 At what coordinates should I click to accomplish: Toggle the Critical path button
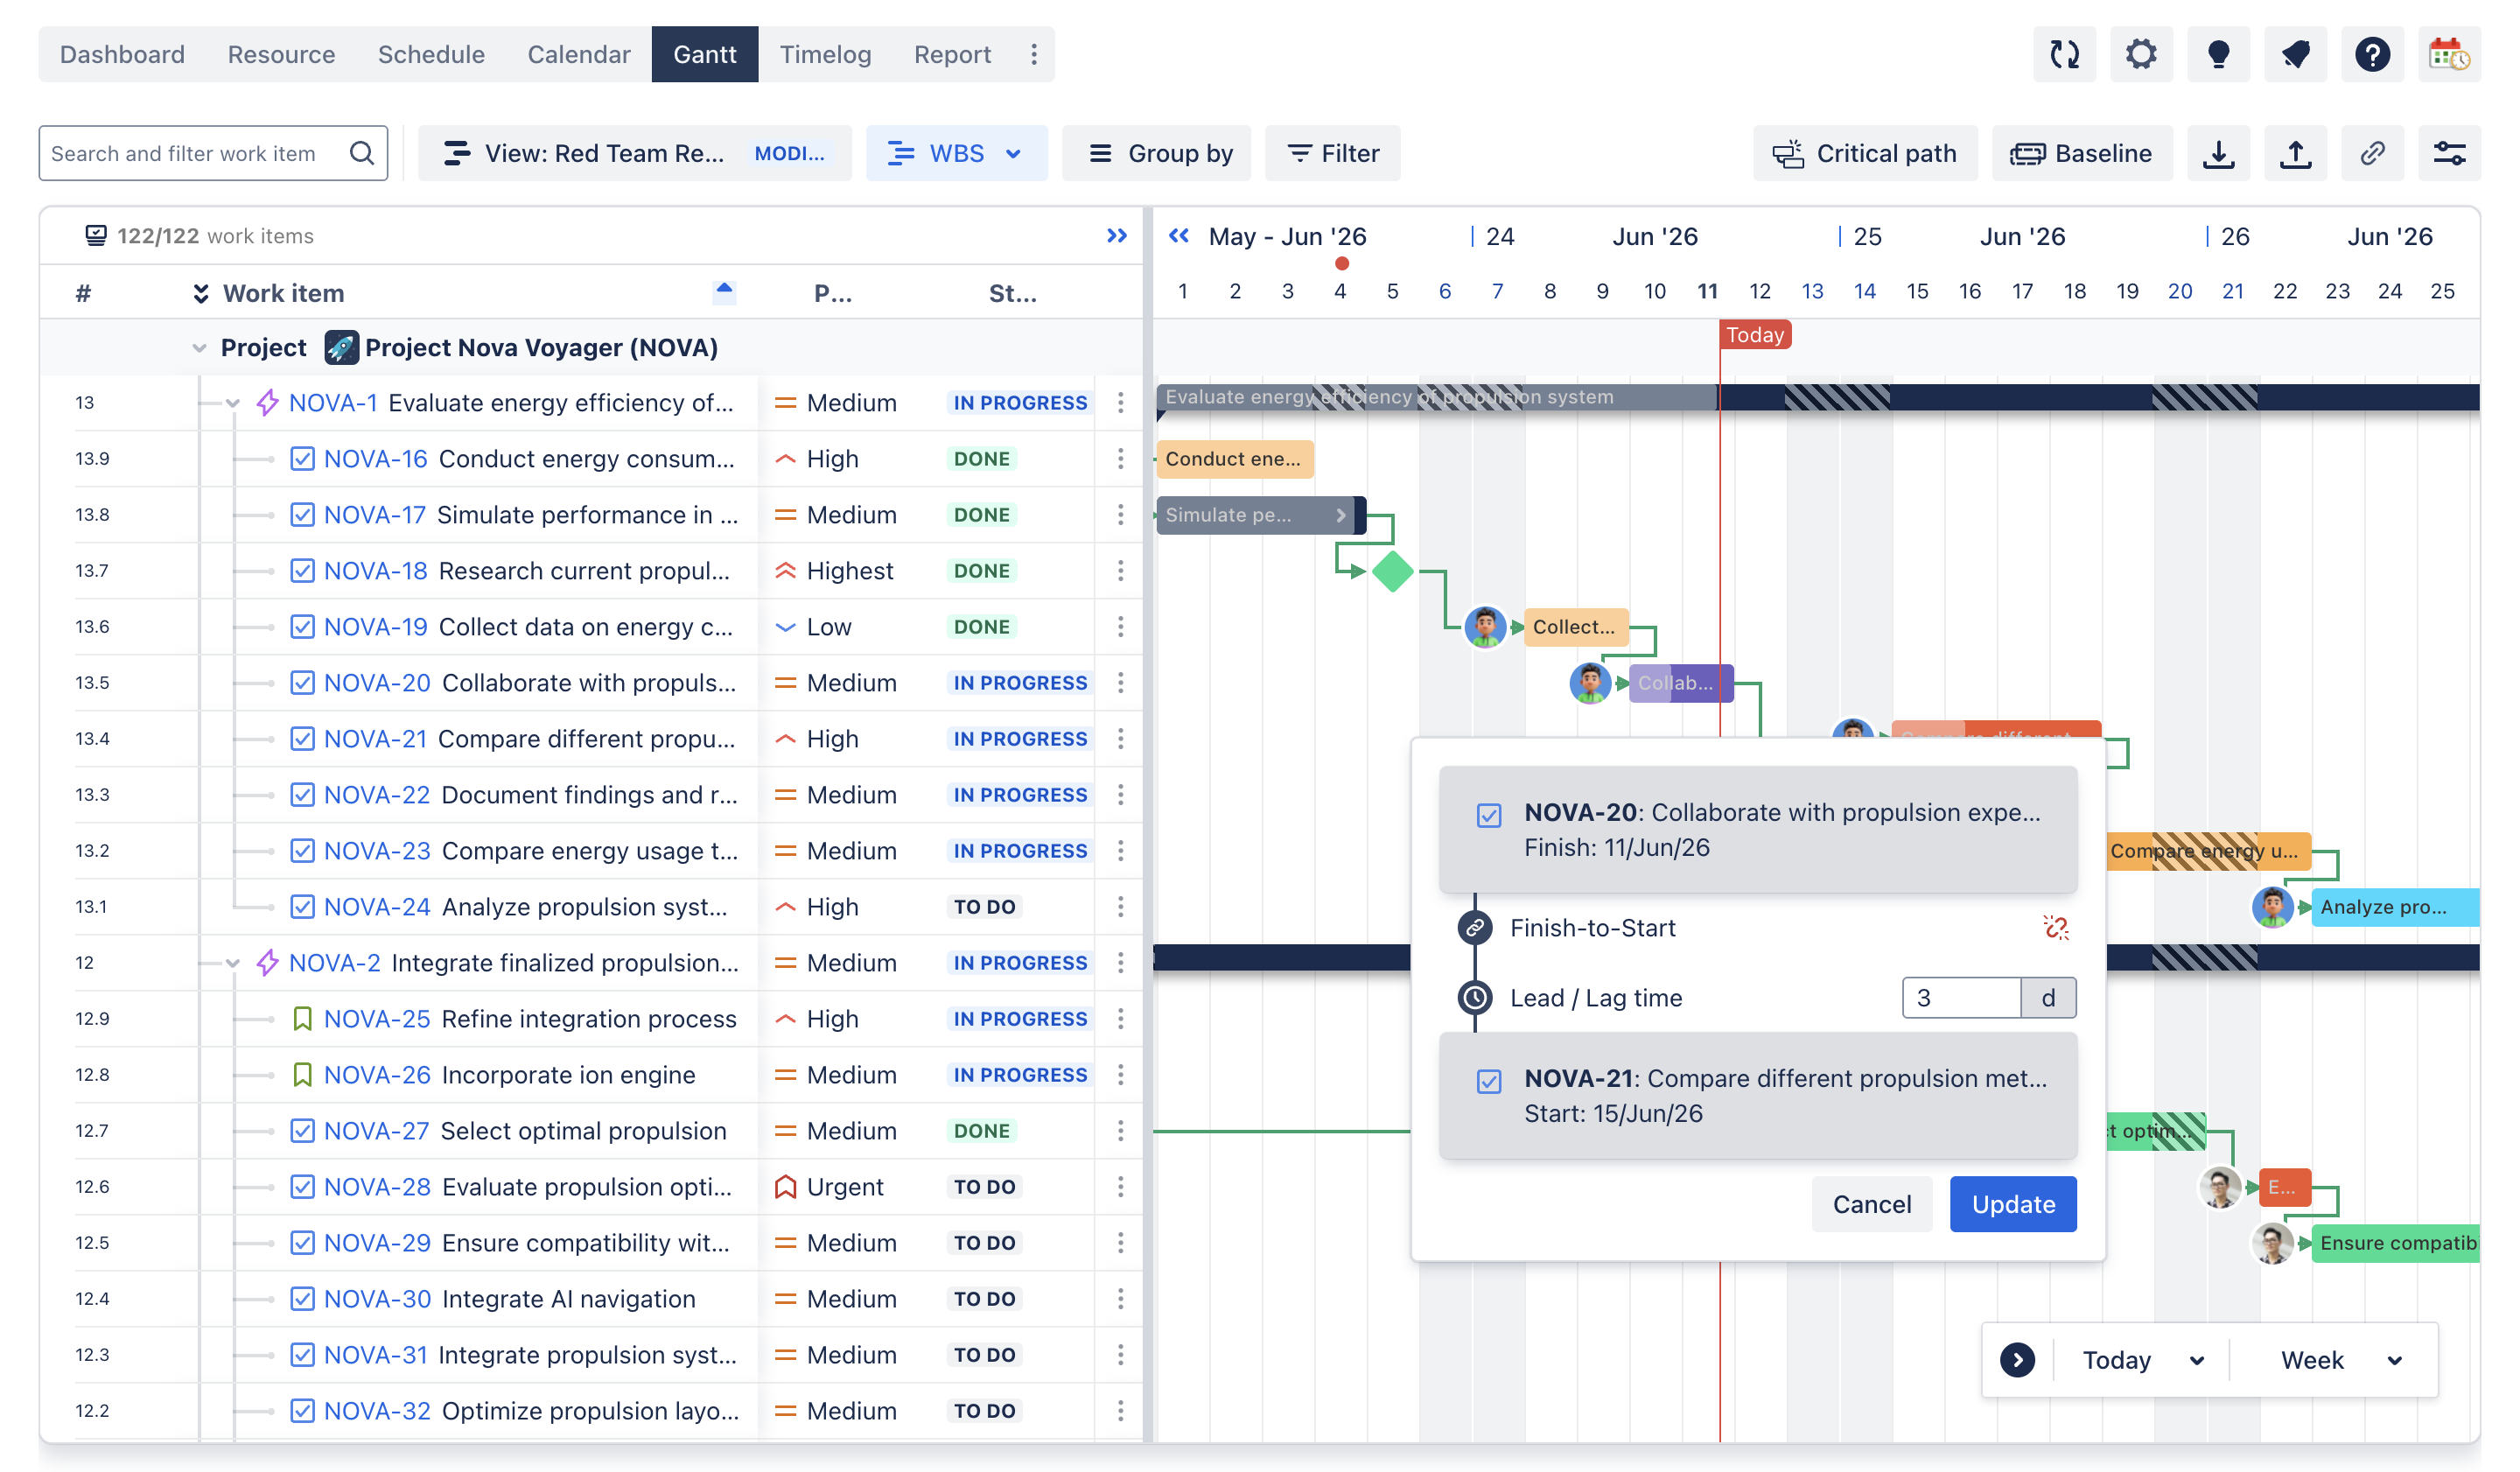(x=1864, y=153)
